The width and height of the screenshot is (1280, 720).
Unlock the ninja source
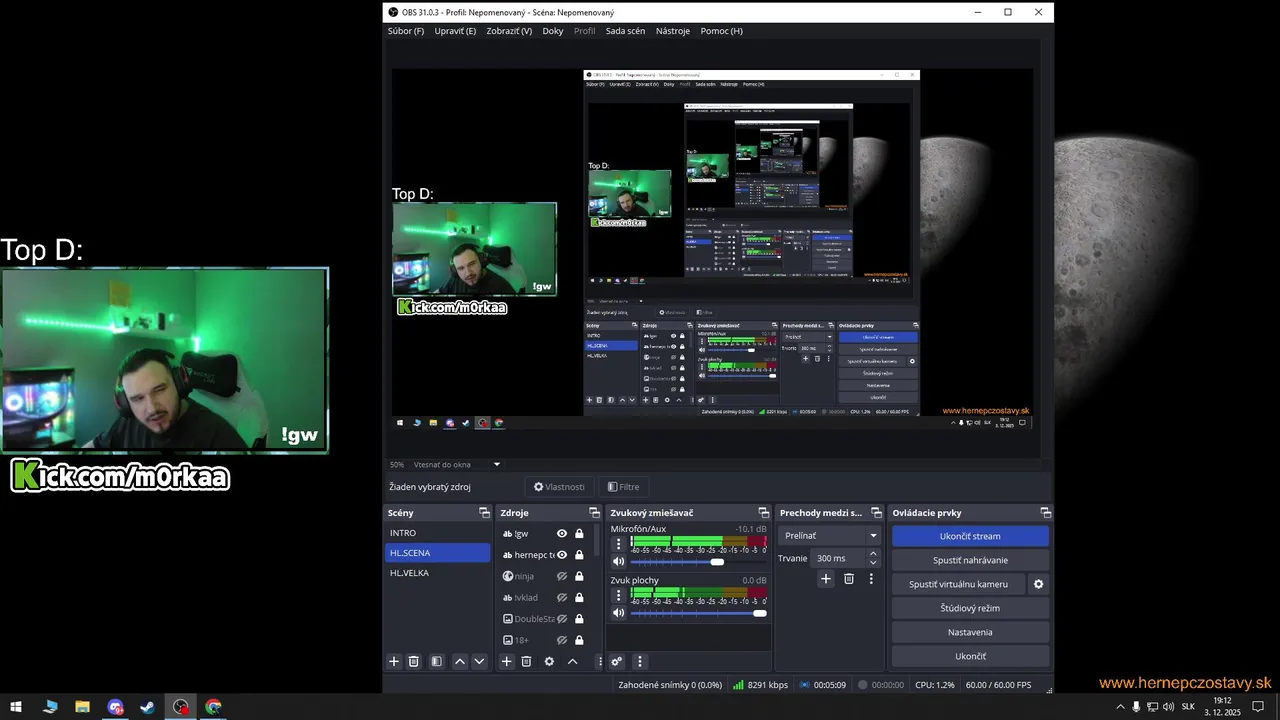coord(579,576)
